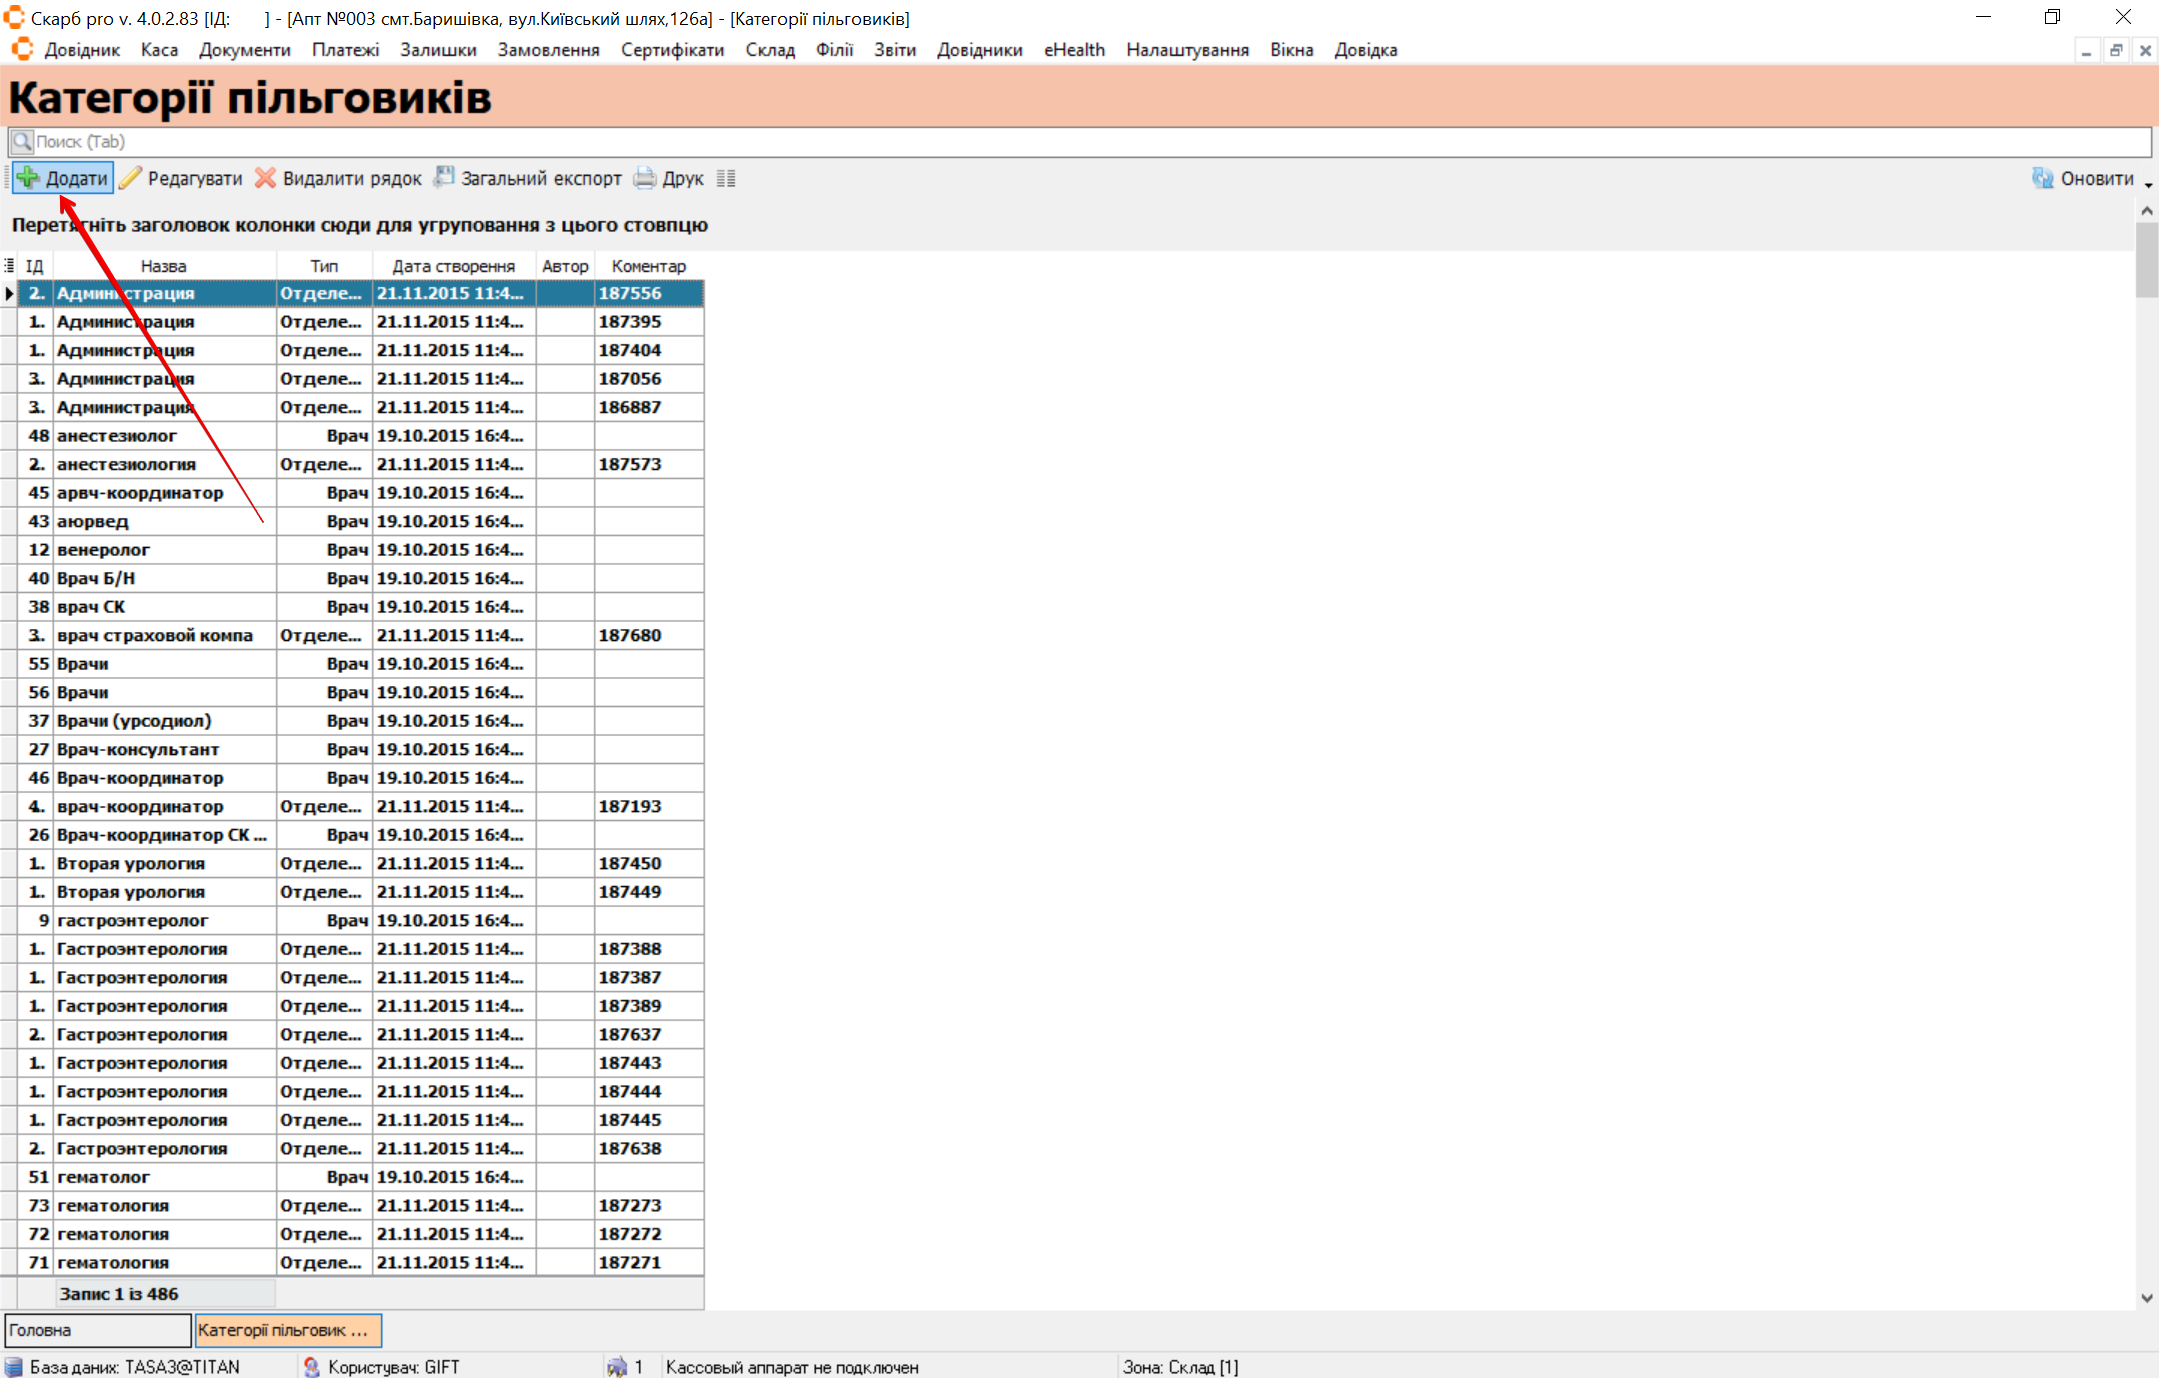
Task: Click the printer Друк icon
Action: tap(645, 178)
